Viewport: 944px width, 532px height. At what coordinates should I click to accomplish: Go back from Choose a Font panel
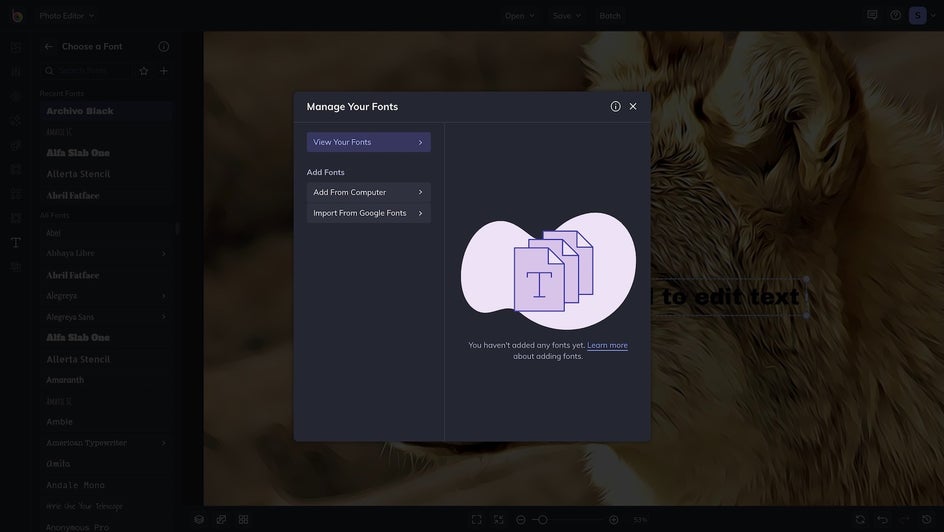point(49,46)
